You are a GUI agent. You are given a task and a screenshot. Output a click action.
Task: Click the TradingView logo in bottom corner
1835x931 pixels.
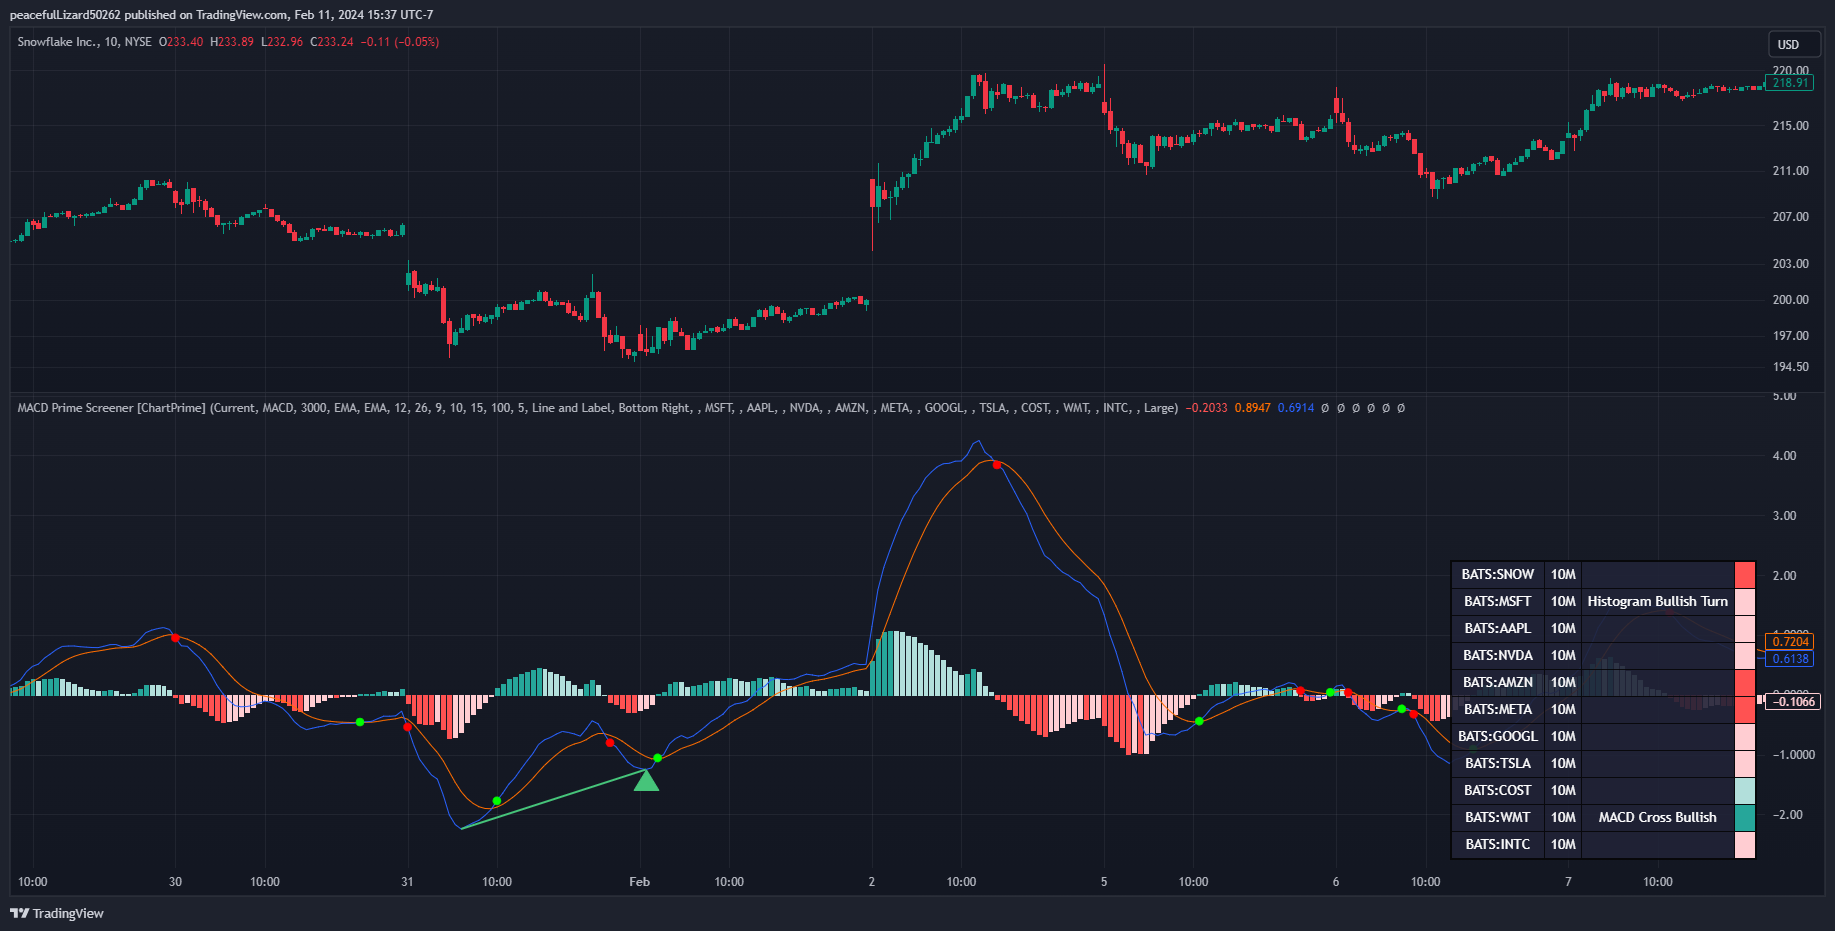click(57, 913)
